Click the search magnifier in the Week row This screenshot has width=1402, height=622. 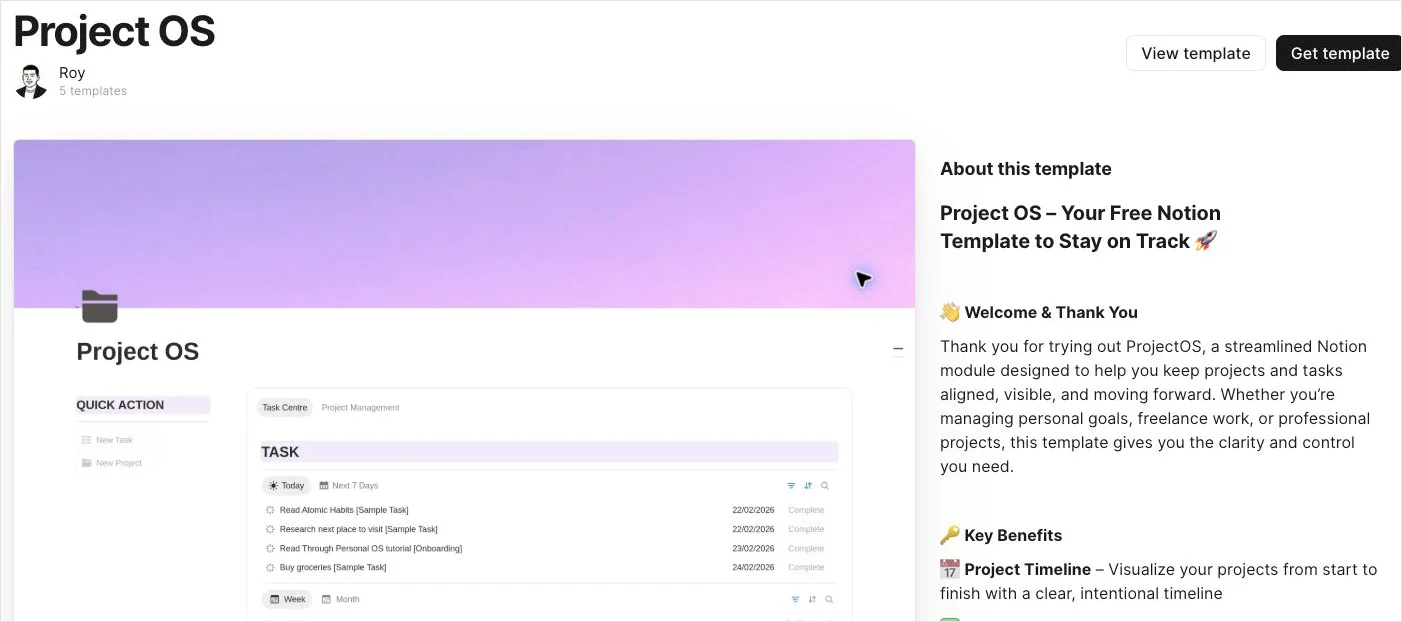click(x=829, y=600)
